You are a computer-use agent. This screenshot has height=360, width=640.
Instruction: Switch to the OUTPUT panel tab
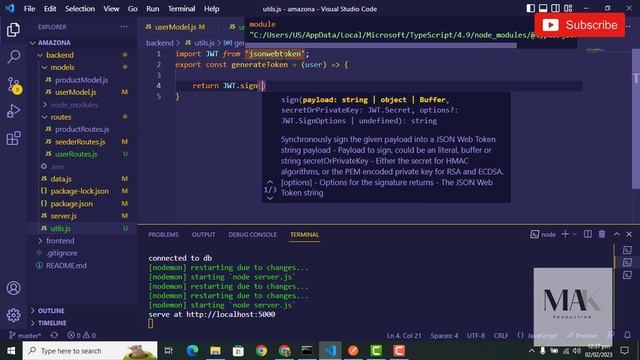pyautogui.click(x=203, y=235)
